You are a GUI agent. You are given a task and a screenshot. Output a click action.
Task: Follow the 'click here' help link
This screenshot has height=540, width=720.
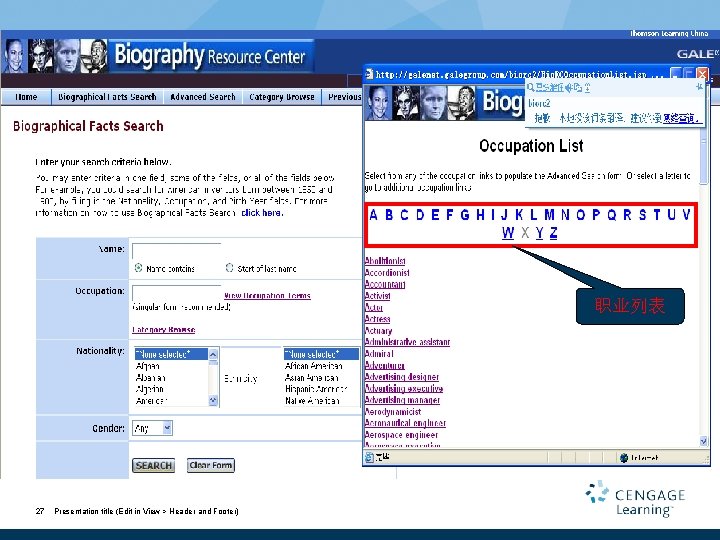[x=262, y=213]
